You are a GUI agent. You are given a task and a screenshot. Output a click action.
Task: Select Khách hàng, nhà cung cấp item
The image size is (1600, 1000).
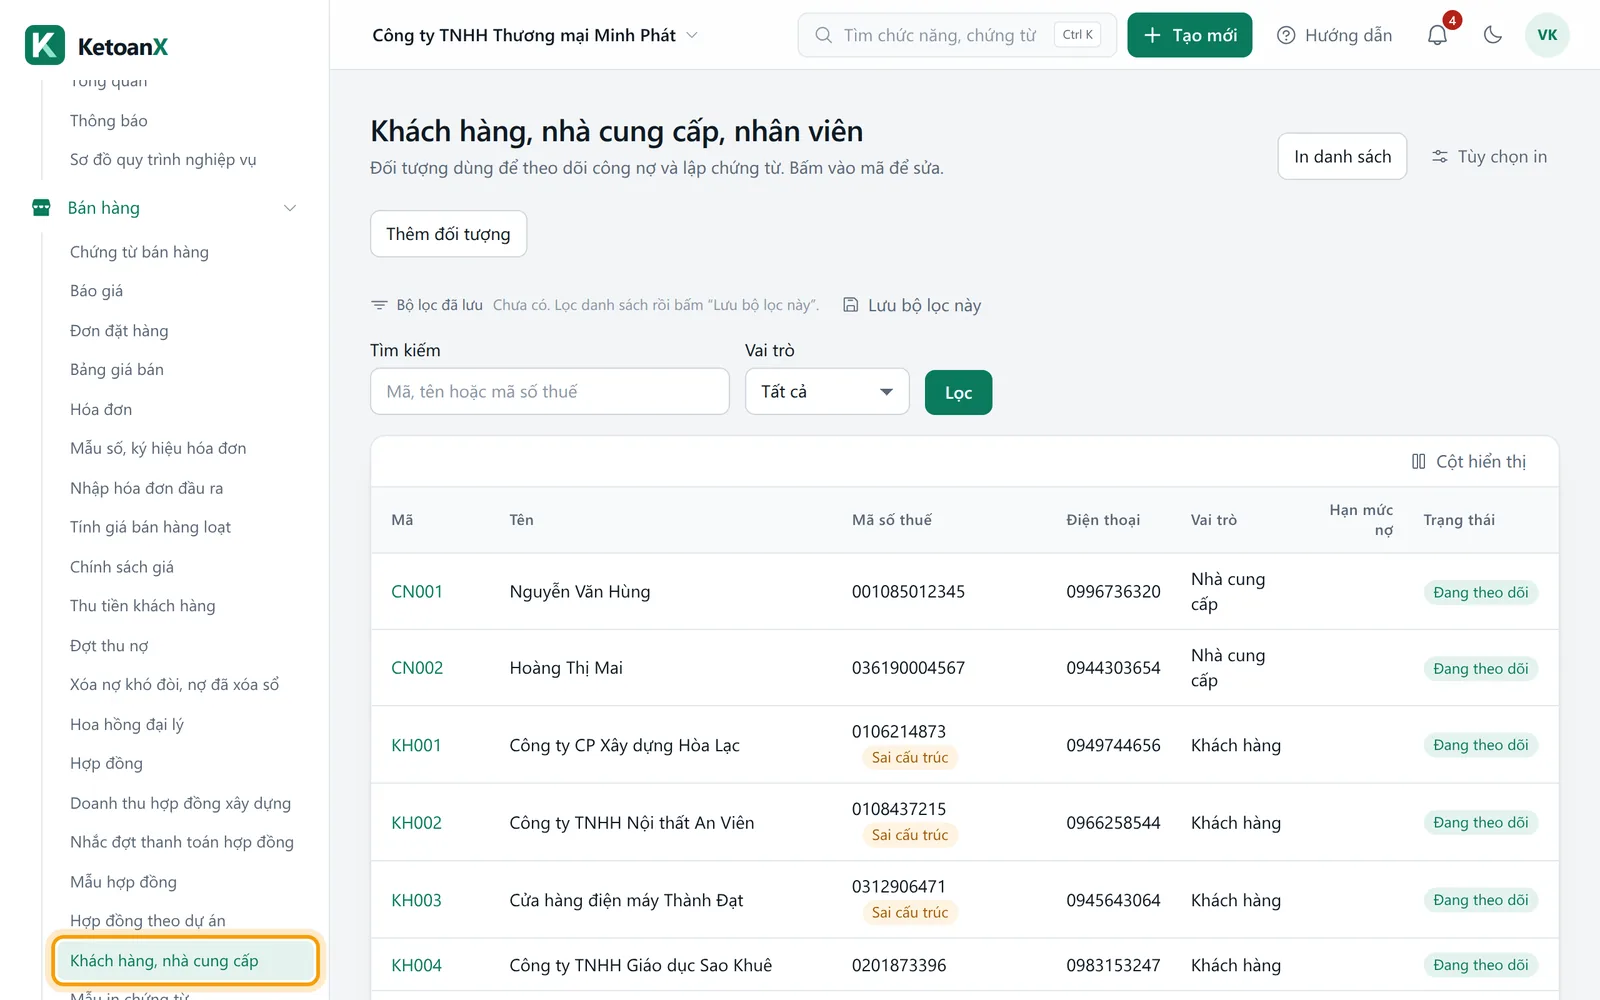185,961
